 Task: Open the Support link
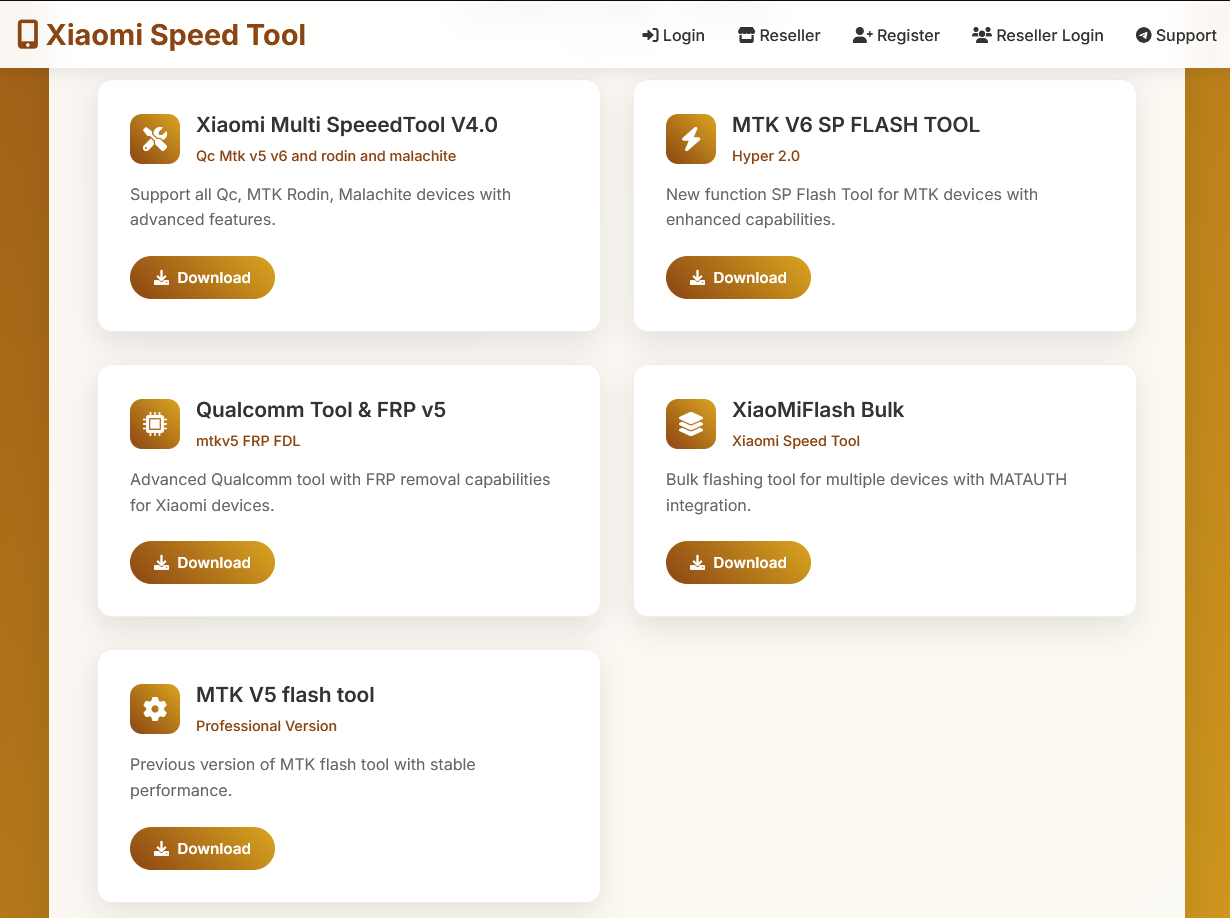[x=1176, y=35]
